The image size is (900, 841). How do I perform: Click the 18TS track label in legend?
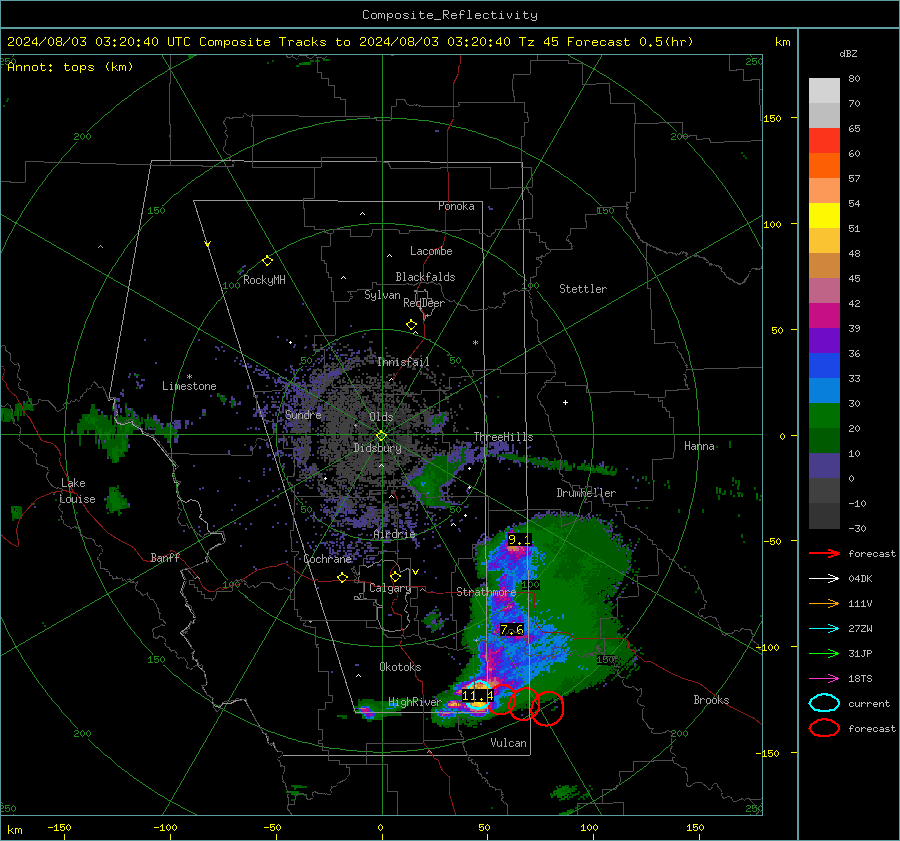coord(860,679)
